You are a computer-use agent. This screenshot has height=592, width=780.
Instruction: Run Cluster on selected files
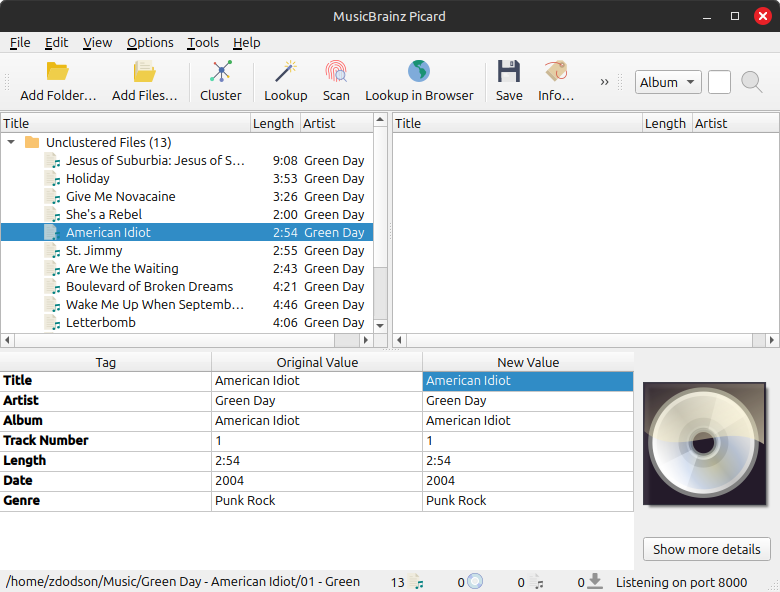pos(220,82)
